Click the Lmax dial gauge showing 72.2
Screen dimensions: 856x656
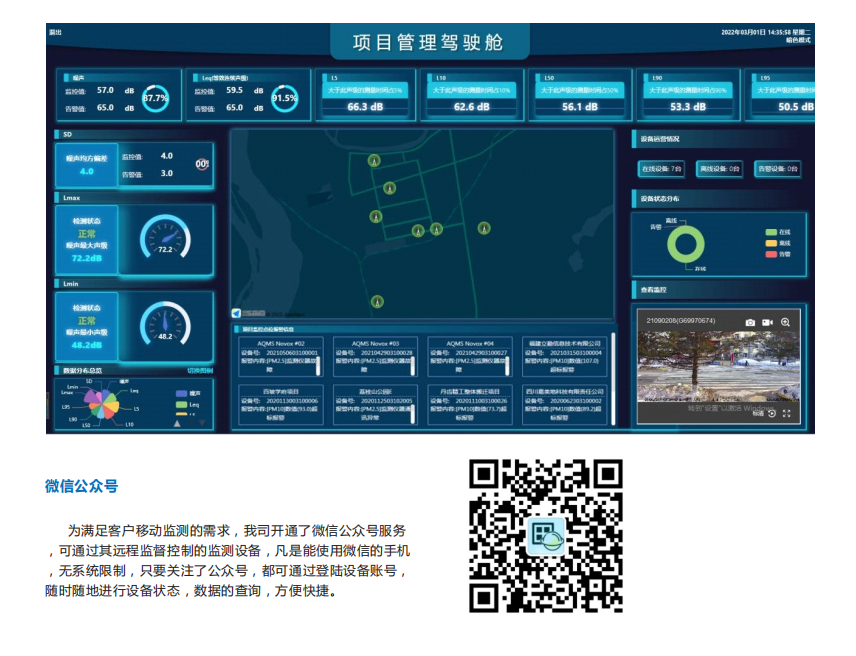click(165, 237)
